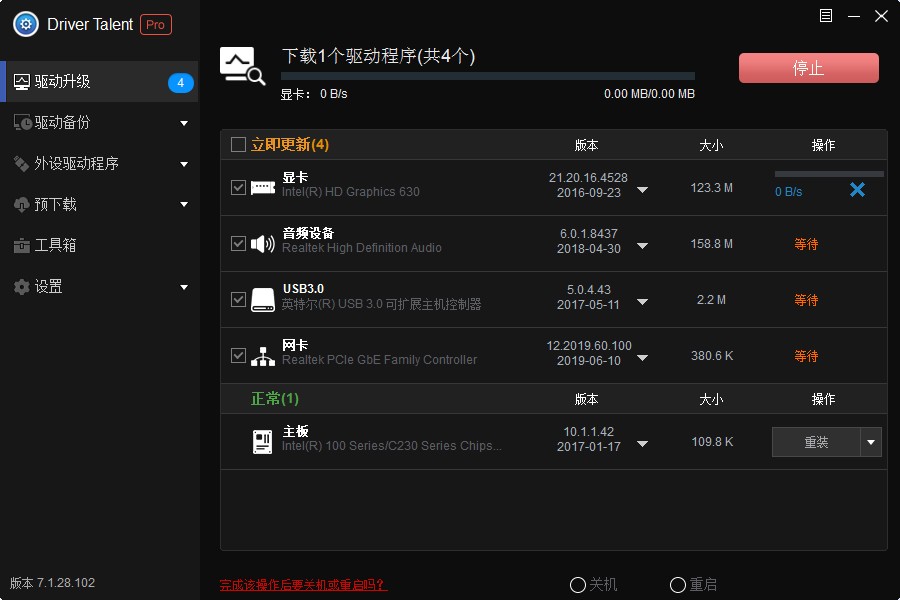Open version dropdown for 21.20.16.4528

click(642, 190)
